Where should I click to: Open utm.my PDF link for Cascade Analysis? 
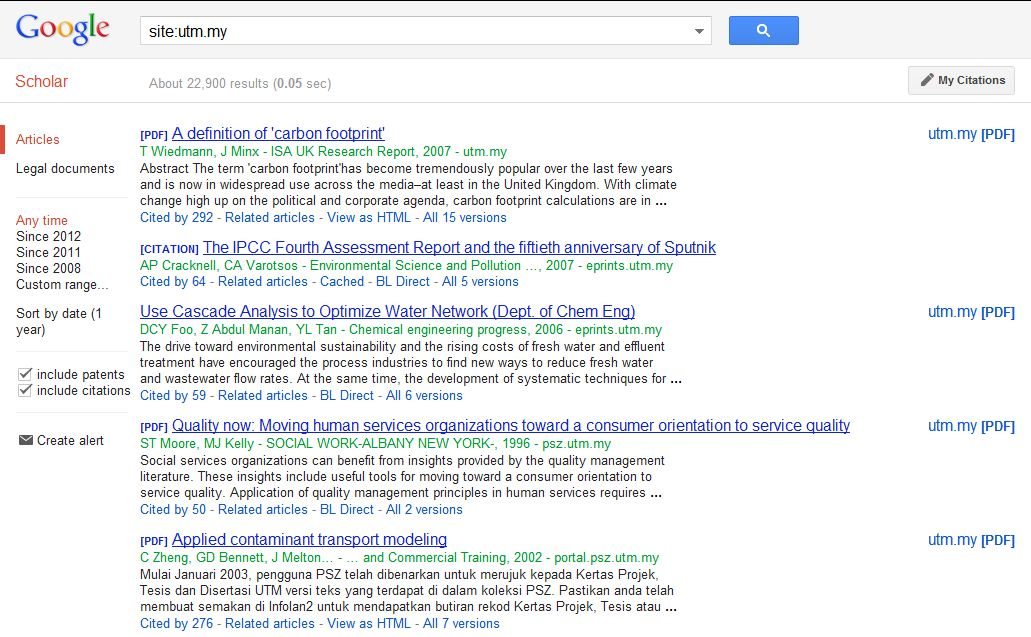click(x=971, y=312)
